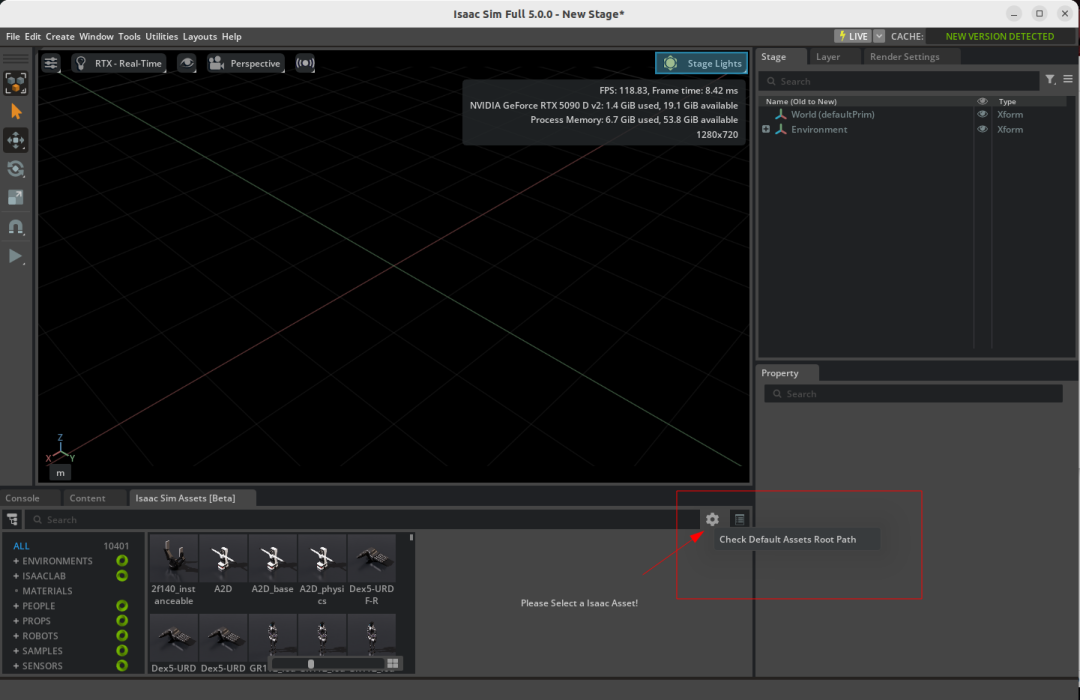Click the RTX - Real-Time renderer button
Image resolution: width=1080 pixels, height=700 pixels.
click(x=118, y=63)
